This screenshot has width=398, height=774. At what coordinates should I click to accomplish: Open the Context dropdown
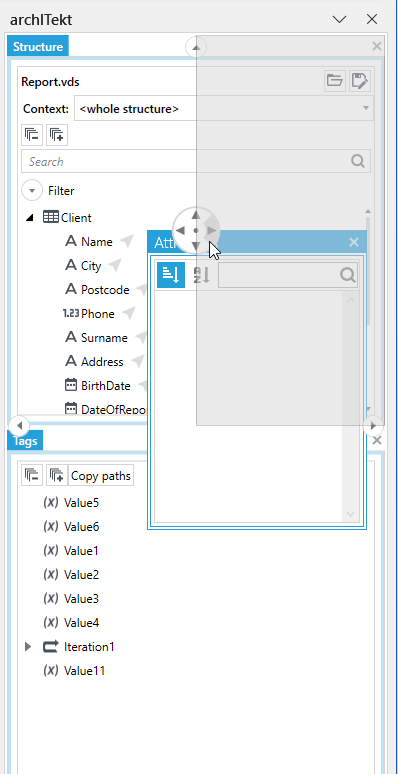click(x=224, y=108)
